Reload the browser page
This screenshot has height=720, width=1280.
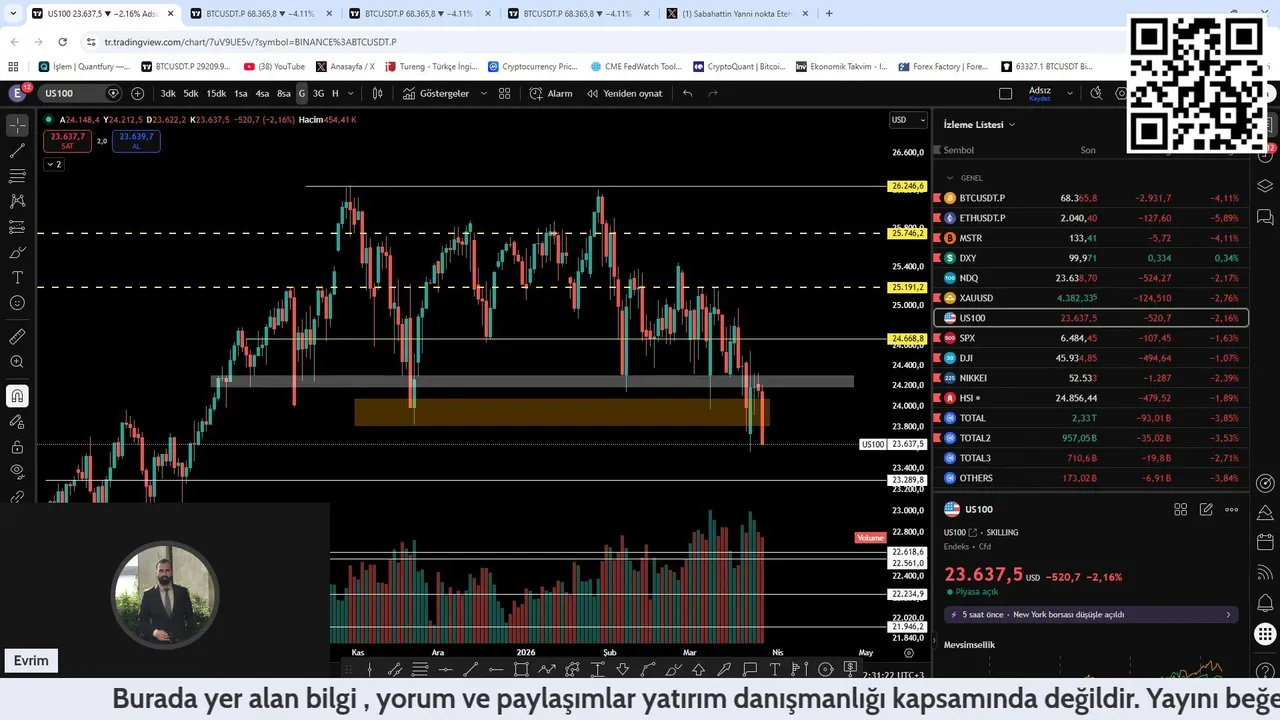click(62, 42)
